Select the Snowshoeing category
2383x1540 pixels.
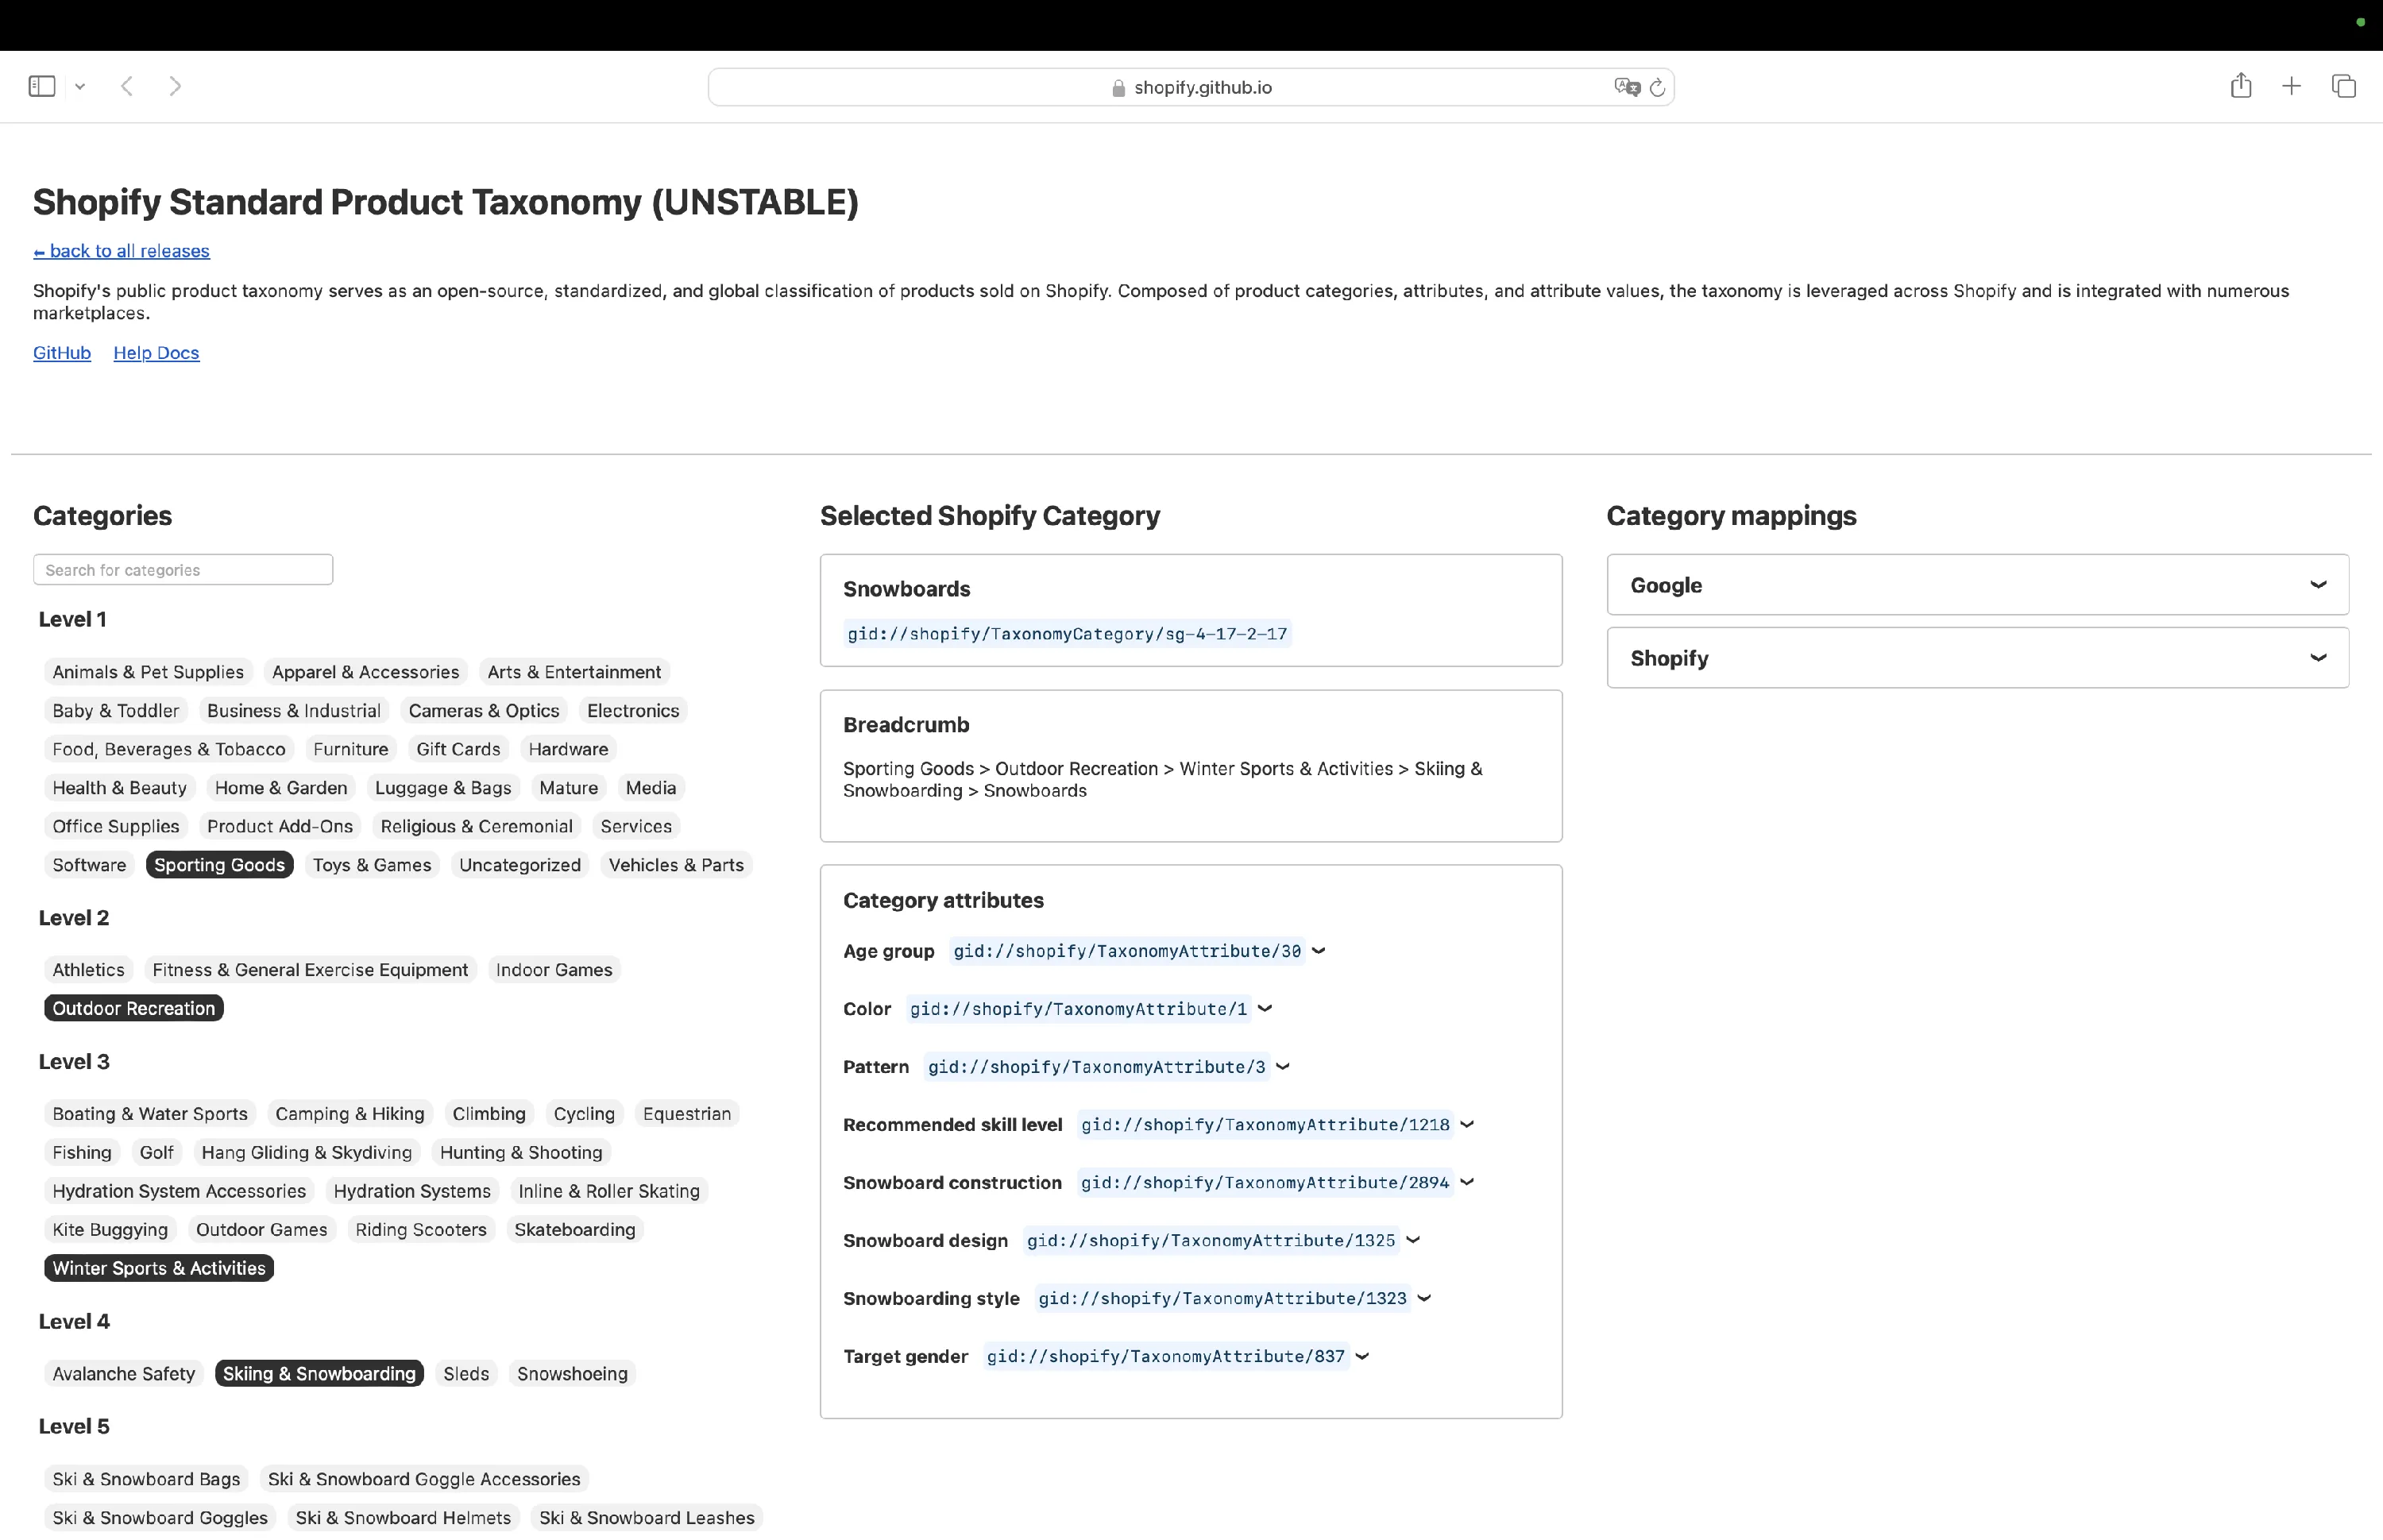click(x=572, y=1374)
